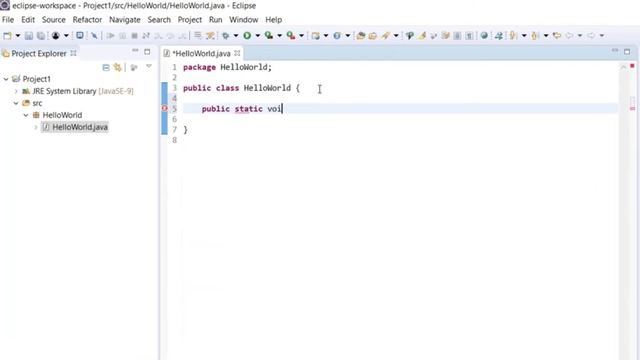Click the error marker on line 5
640x360 pixels.
[164, 109]
